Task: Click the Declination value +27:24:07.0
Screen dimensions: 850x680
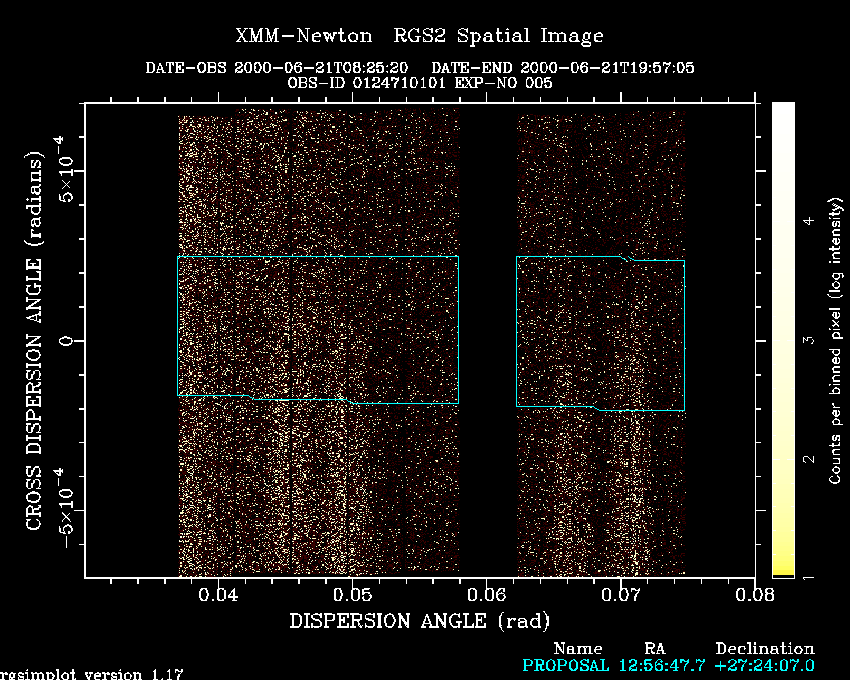Action: (764, 665)
